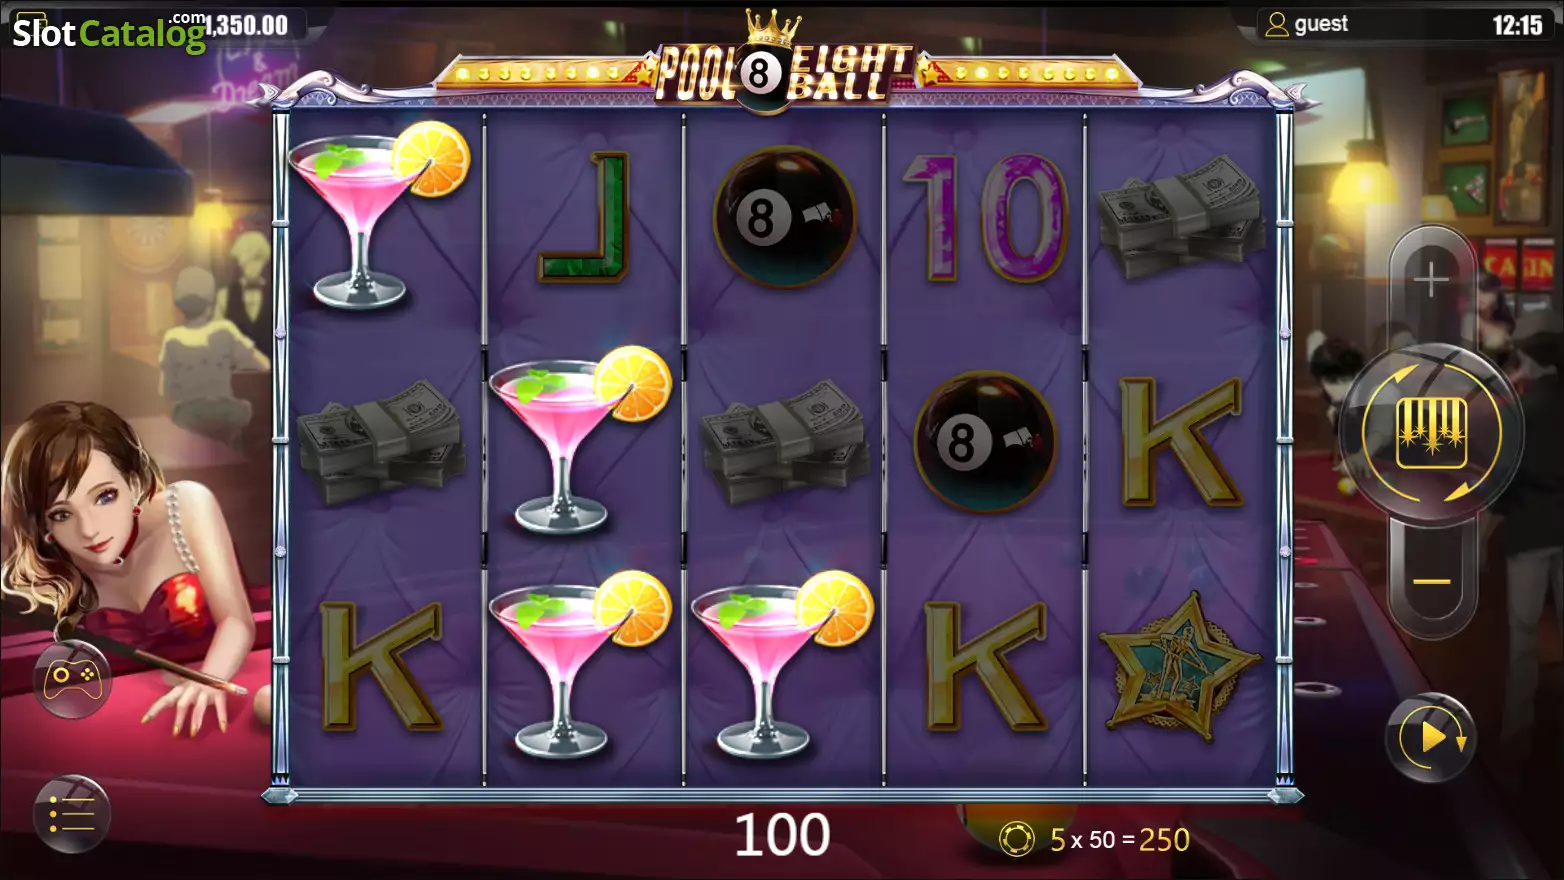Click the 12:15 clock display
This screenshot has width=1564, height=880.
point(1517,25)
